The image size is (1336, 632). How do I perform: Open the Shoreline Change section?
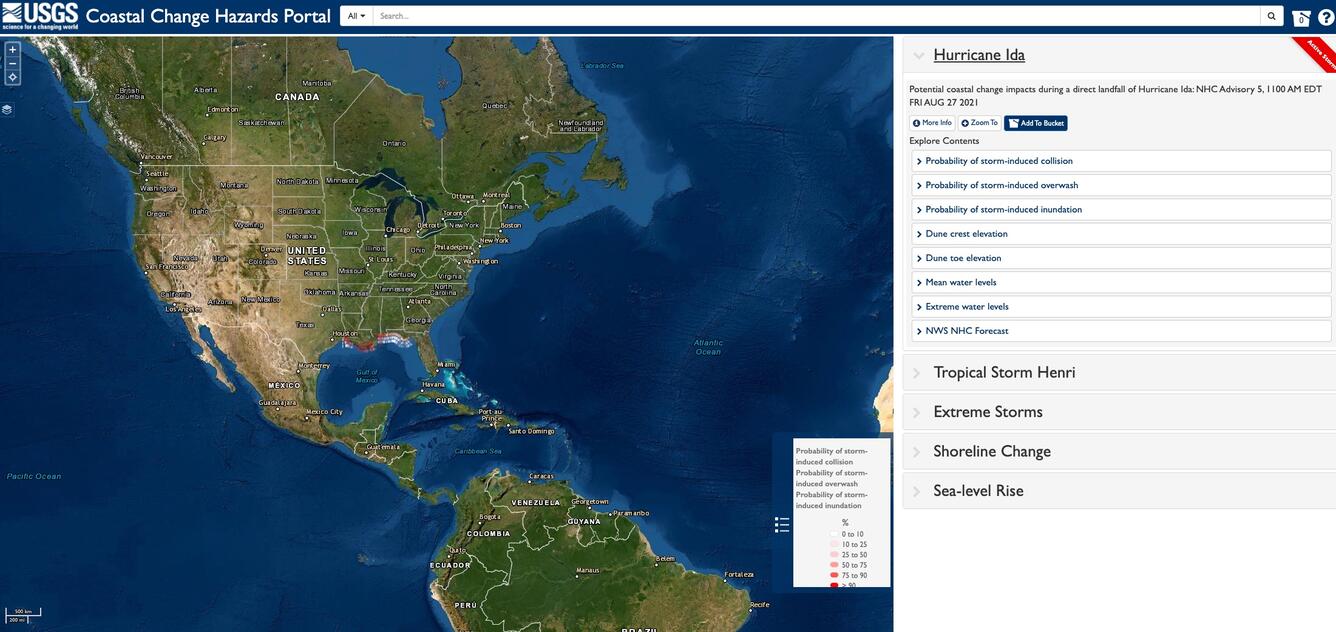(x=992, y=450)
